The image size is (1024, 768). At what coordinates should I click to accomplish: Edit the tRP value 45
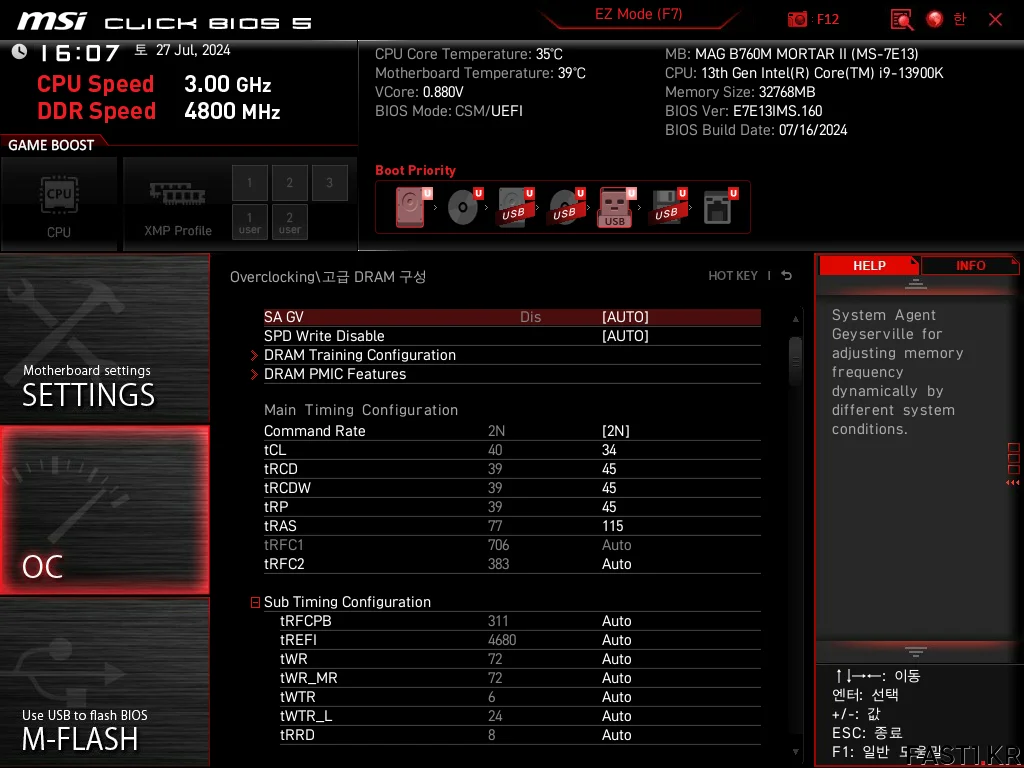pyautogui.click(x=609, y=507)
